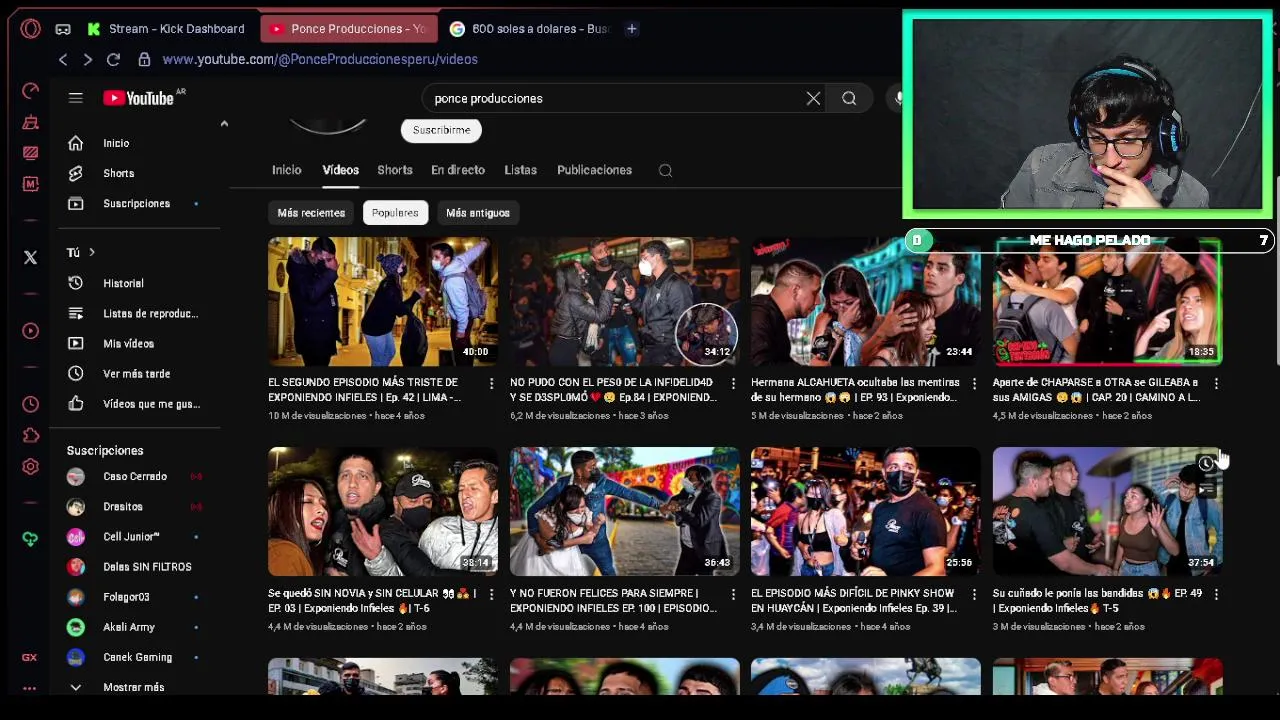Open the Opera sidebar settings gear
Screen dimensions: 1280x720
tap(30, 467)
